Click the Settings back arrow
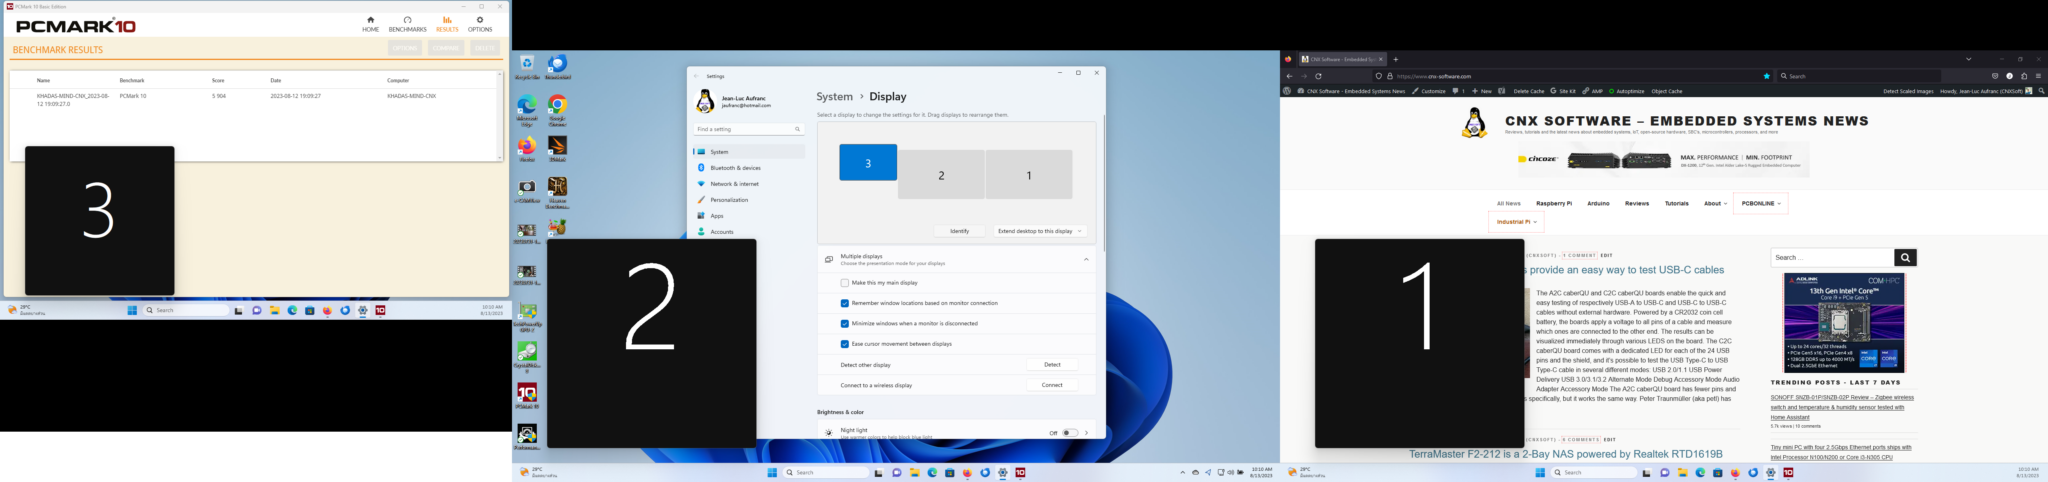 pyautogui.click(x=697, y=76)
